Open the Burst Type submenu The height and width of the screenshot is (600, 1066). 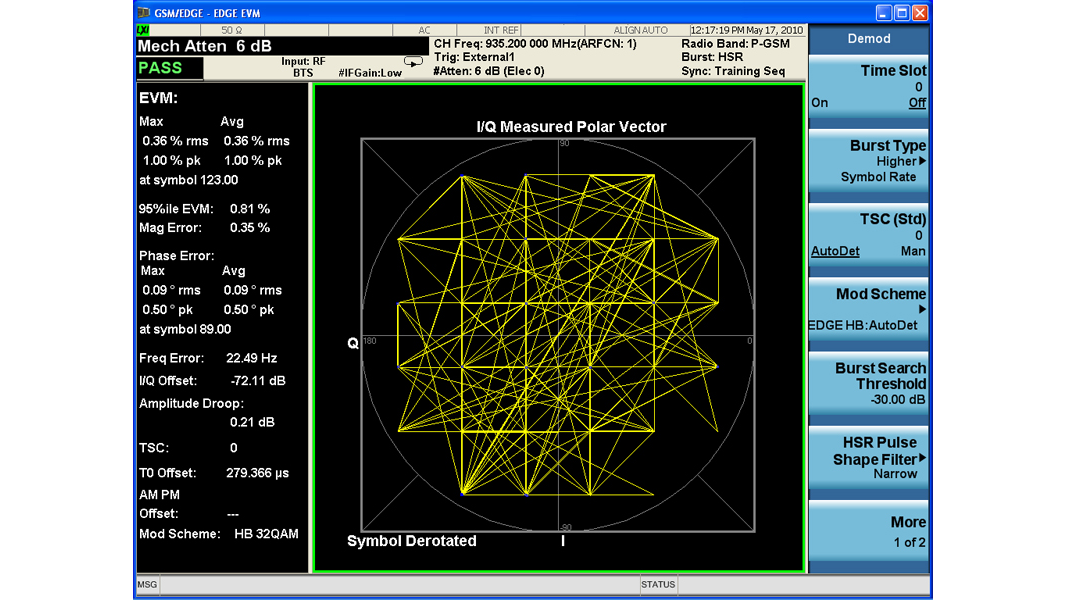868,161
